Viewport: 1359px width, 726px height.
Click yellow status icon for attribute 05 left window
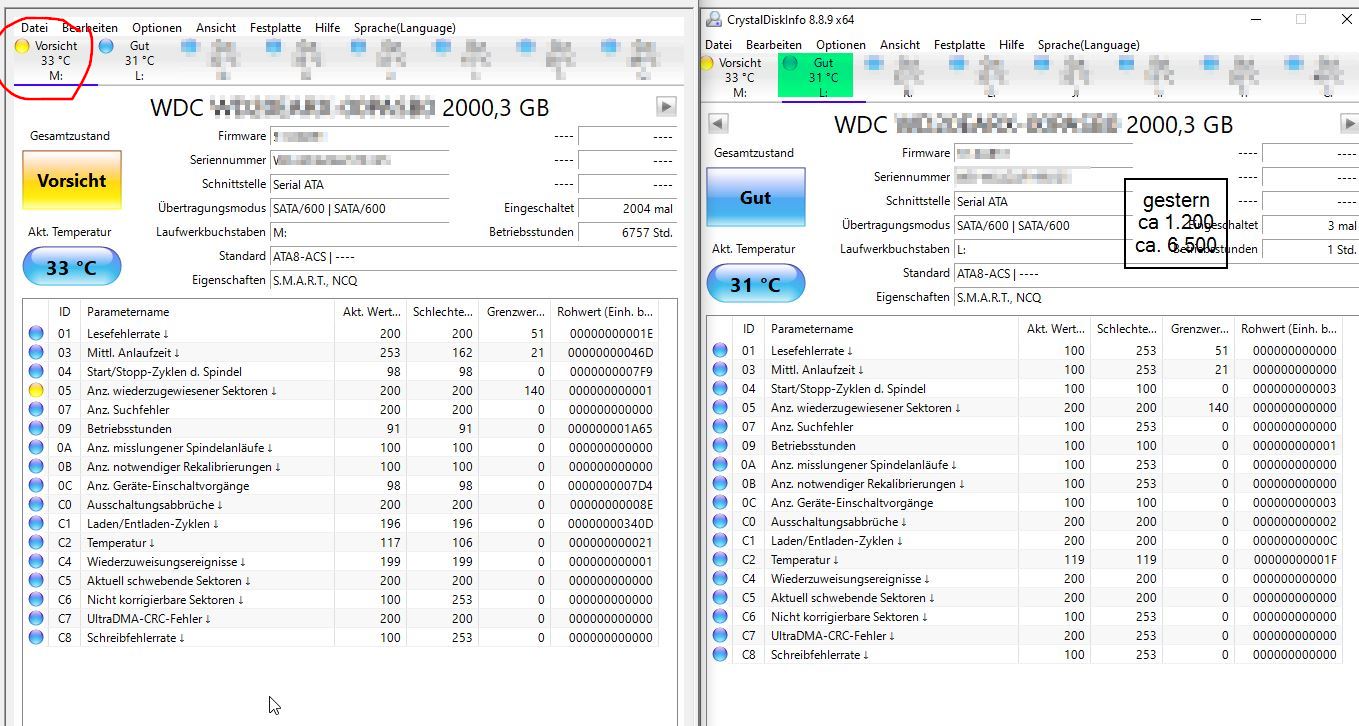[x=36, y=390]
